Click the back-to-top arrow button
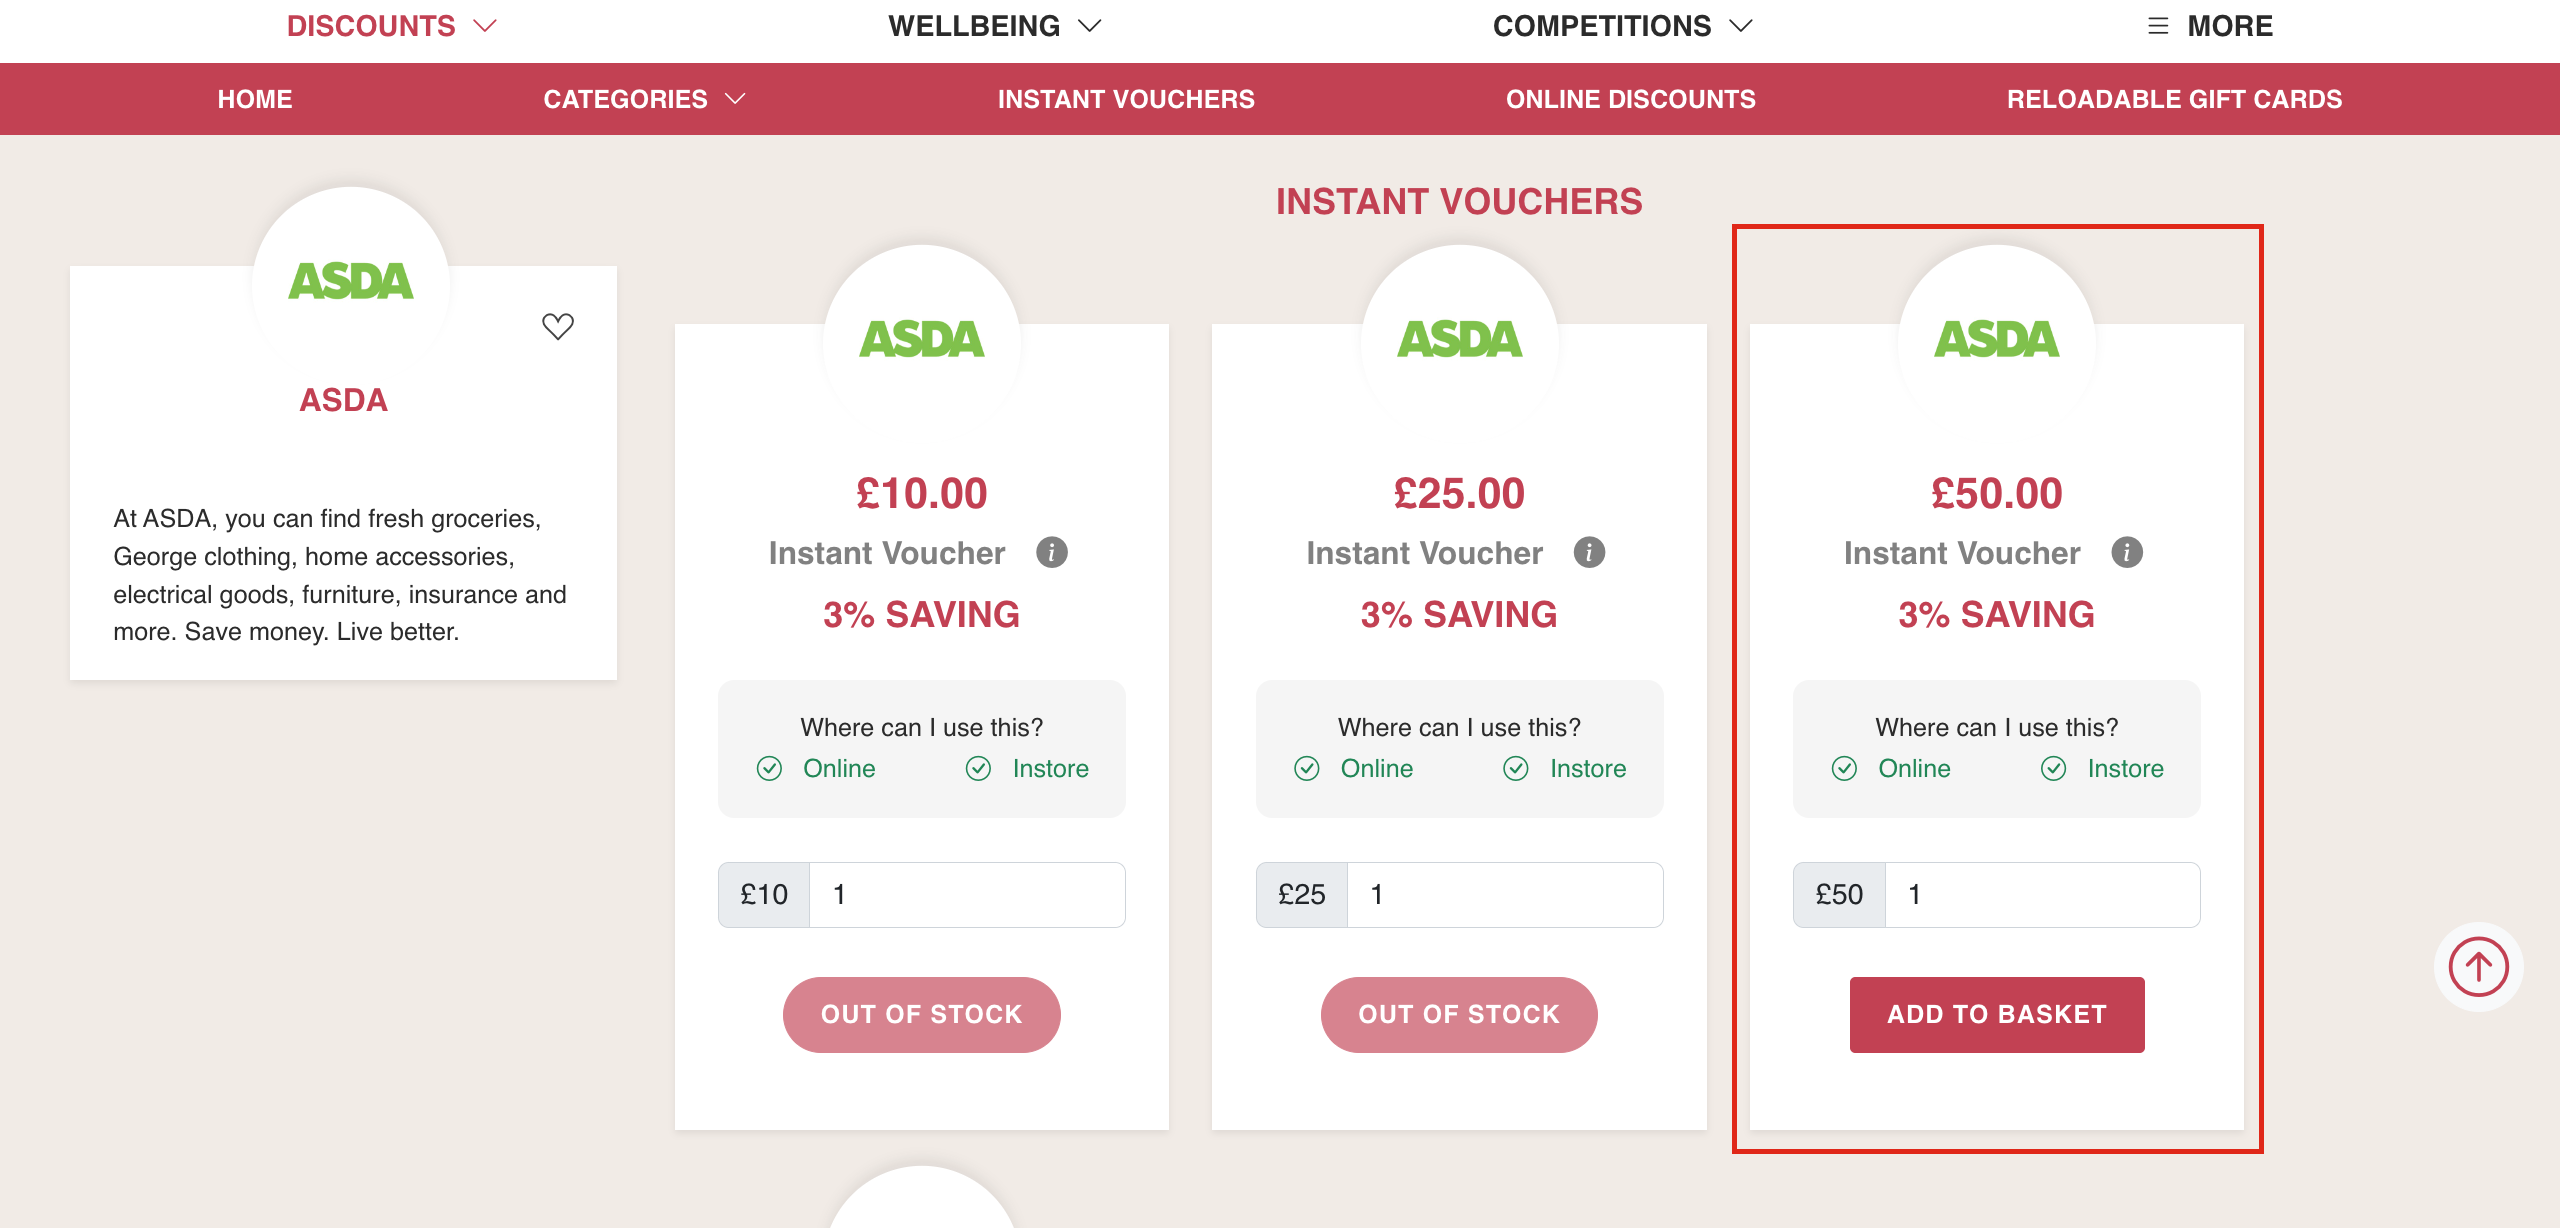The image size is (2560, 1228). pos(2478,966)
